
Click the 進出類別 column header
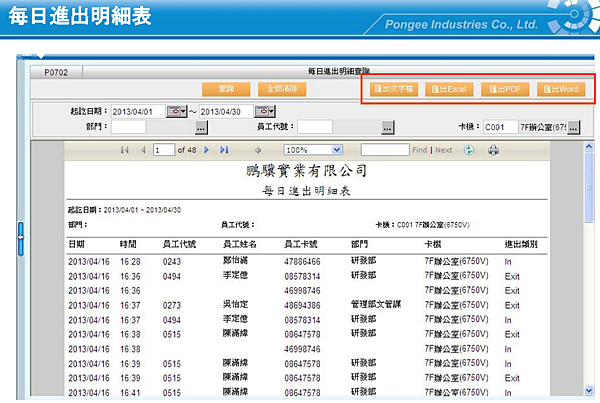521,244
